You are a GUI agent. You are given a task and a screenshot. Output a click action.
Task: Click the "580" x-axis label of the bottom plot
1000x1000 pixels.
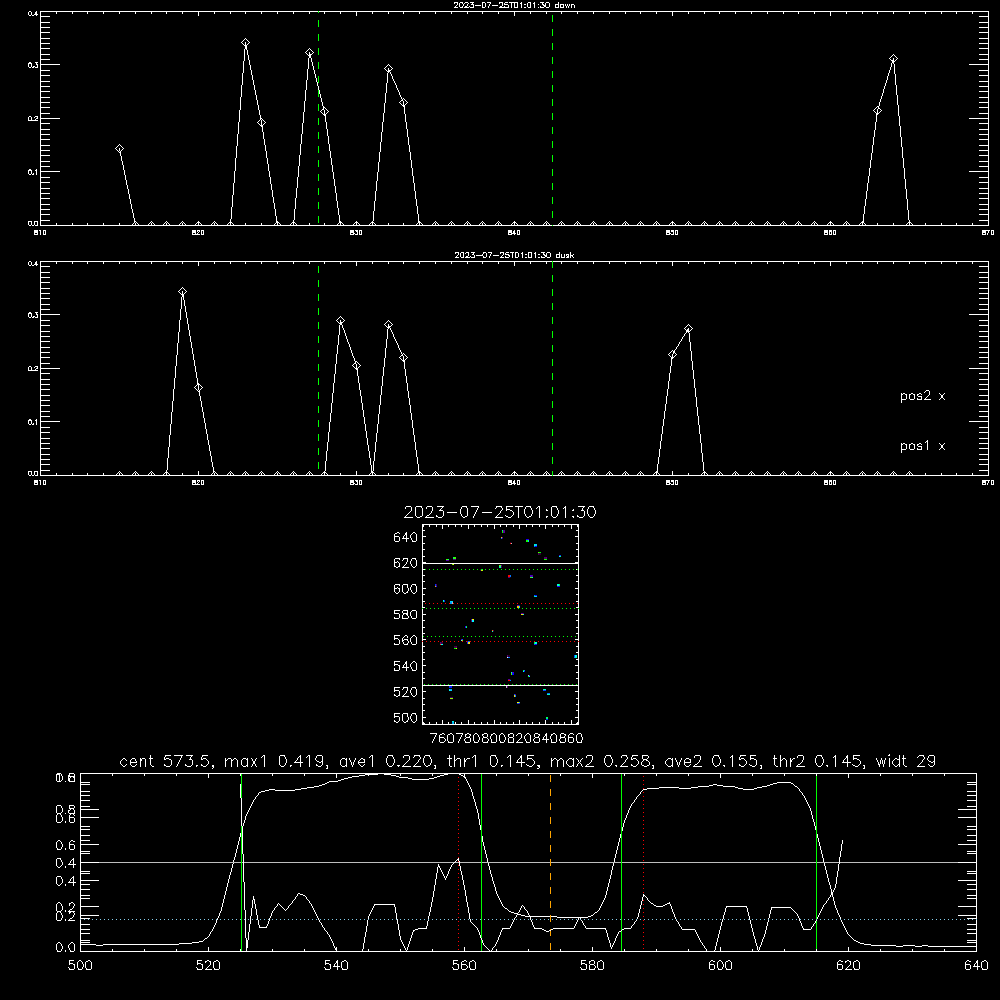point(592,966)
